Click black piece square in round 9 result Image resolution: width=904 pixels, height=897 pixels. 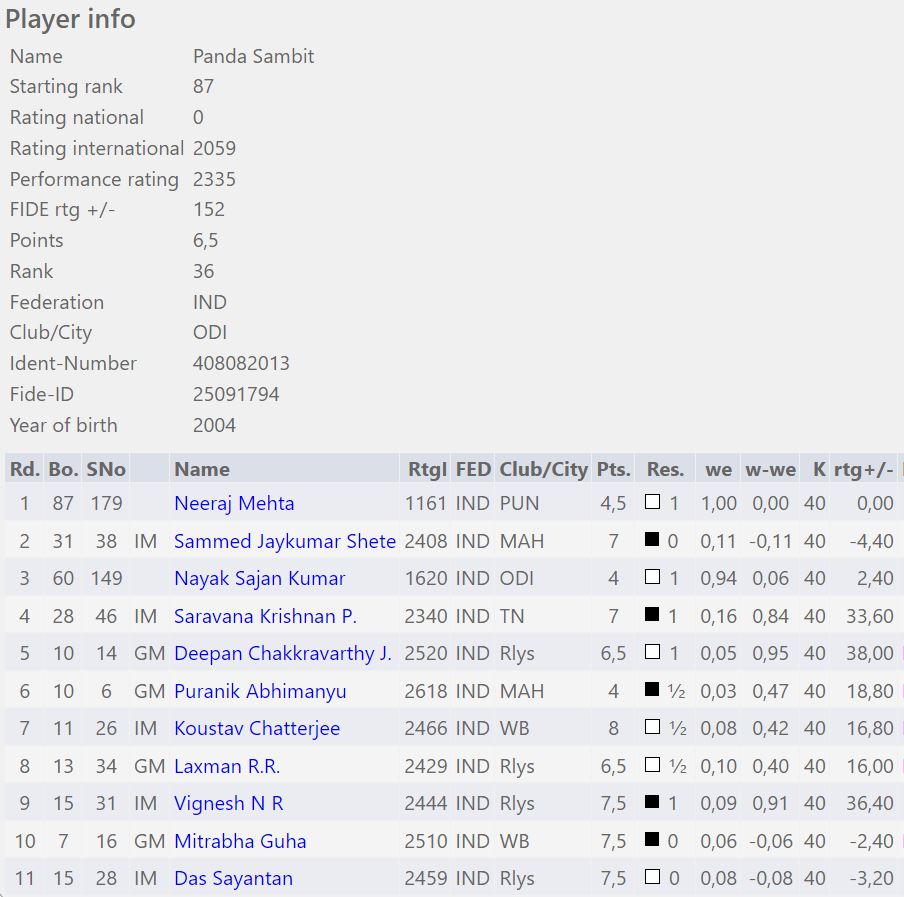(x=652, y=802)
